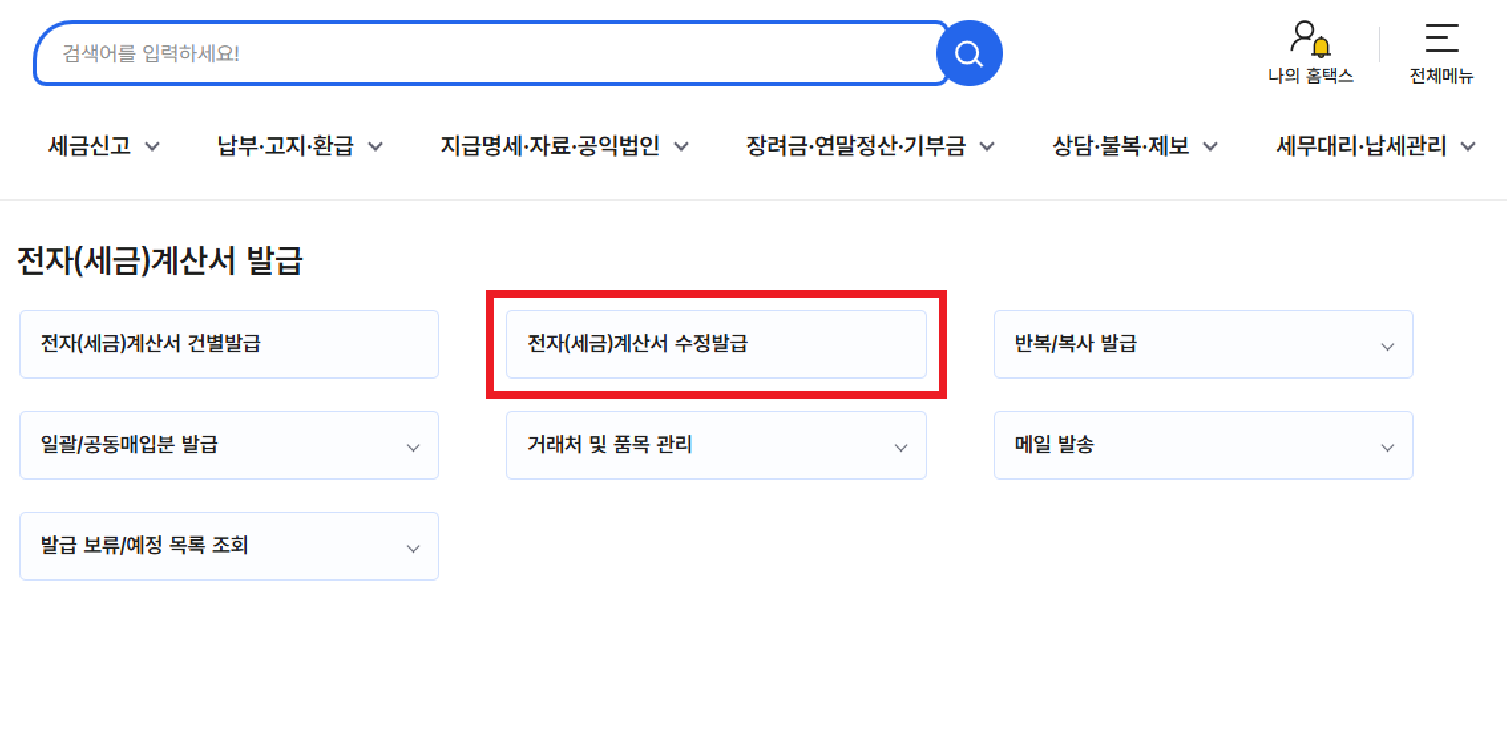Click the blue search magnifier icon
The height and width of the screenshot is (744, 1508).
coord(967,53)
